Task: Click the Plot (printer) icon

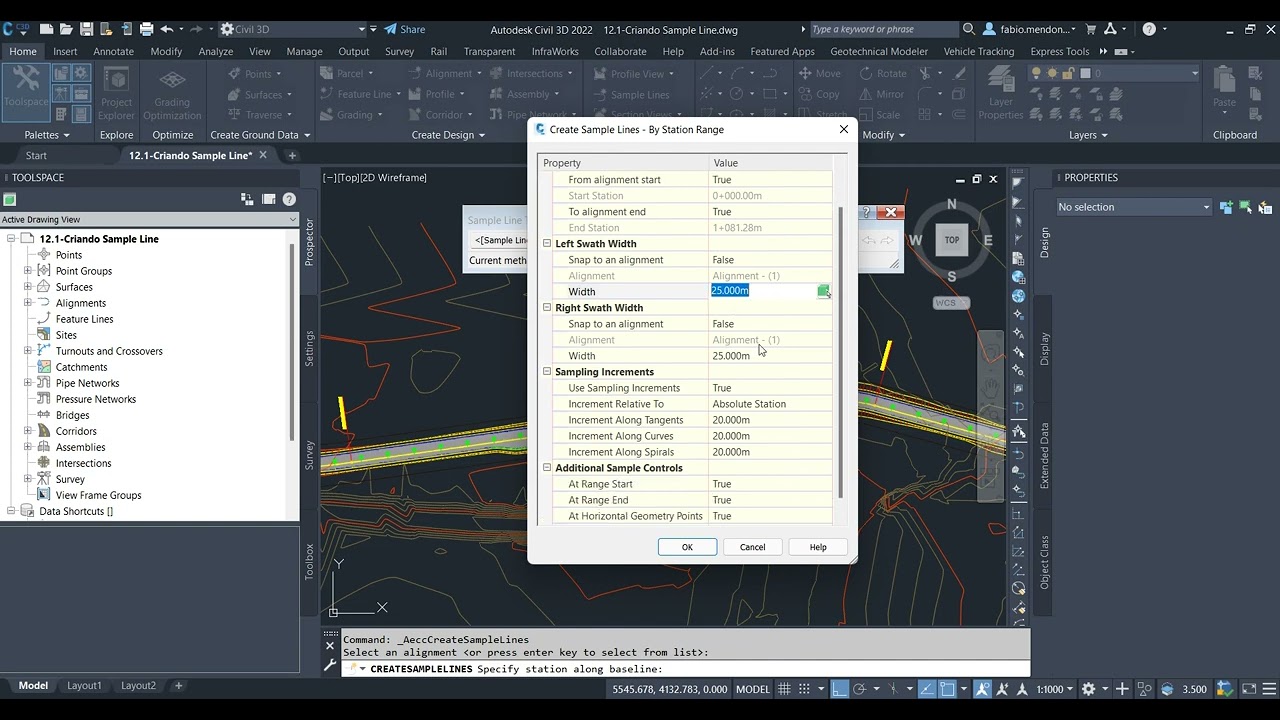Action: click(147, 29)
